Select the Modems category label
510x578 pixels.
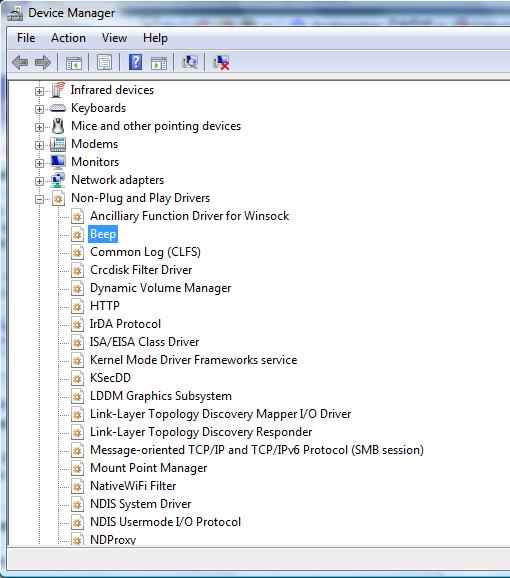tap(94, 144)
